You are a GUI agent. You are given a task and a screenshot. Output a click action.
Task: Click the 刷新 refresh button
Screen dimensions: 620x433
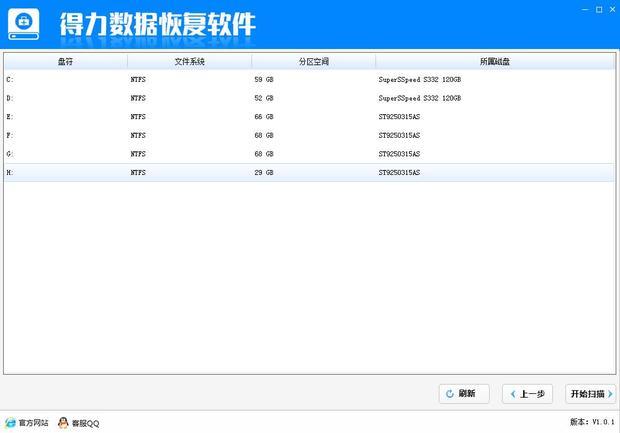point(463,394)
